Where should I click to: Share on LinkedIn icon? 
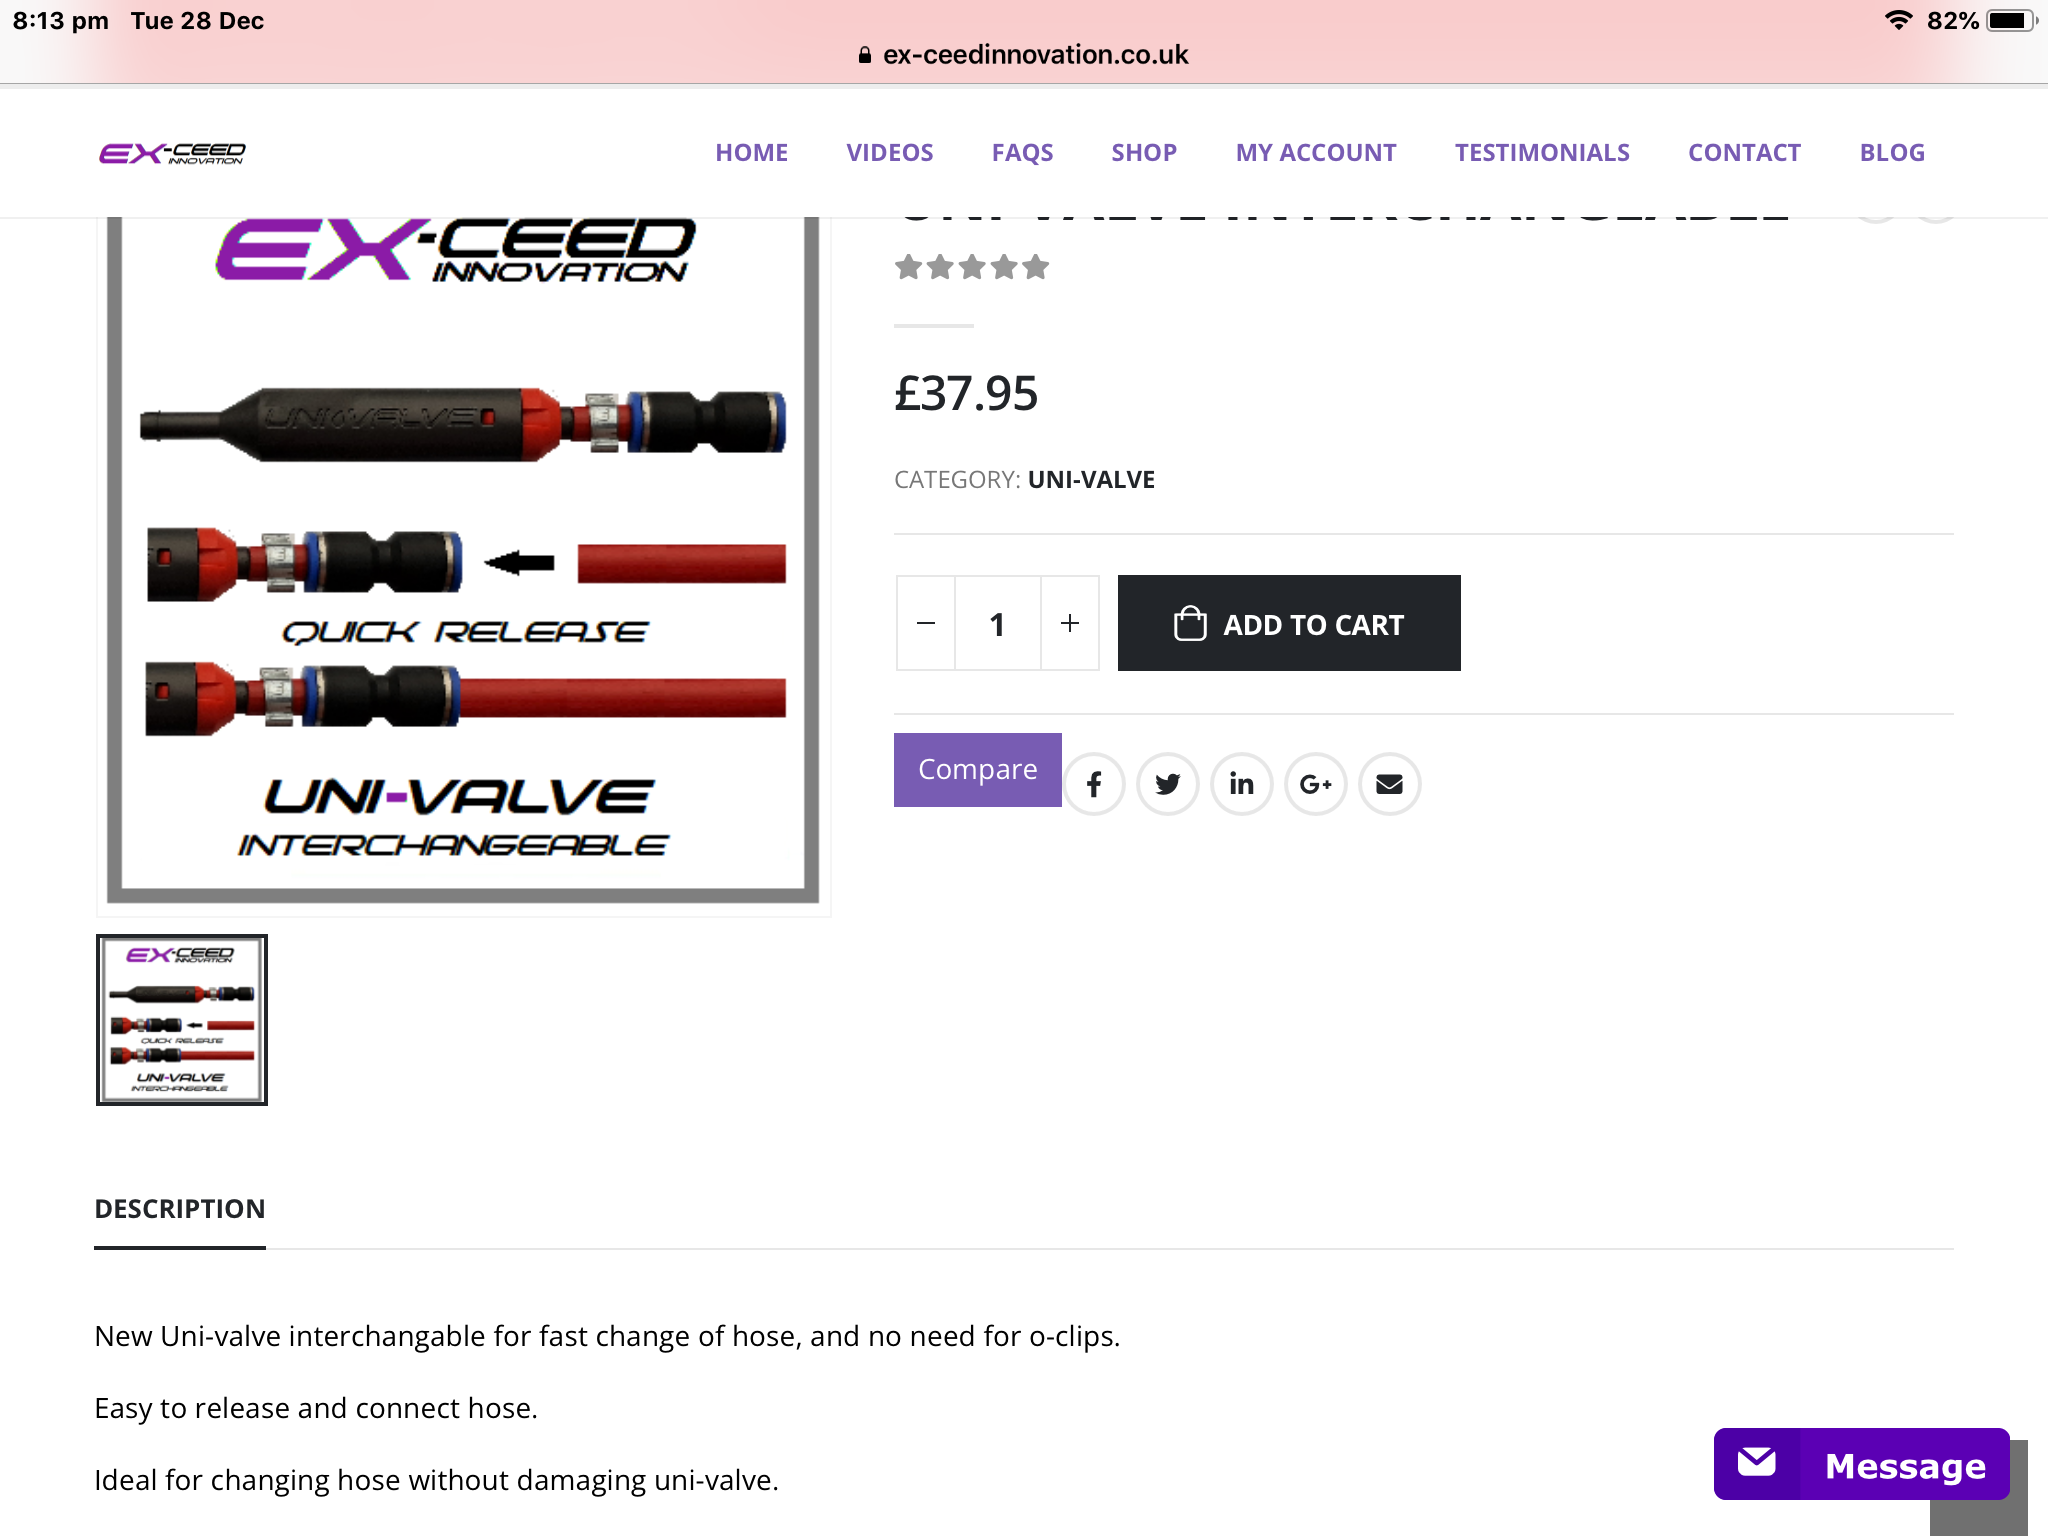tap(1242, 784)
